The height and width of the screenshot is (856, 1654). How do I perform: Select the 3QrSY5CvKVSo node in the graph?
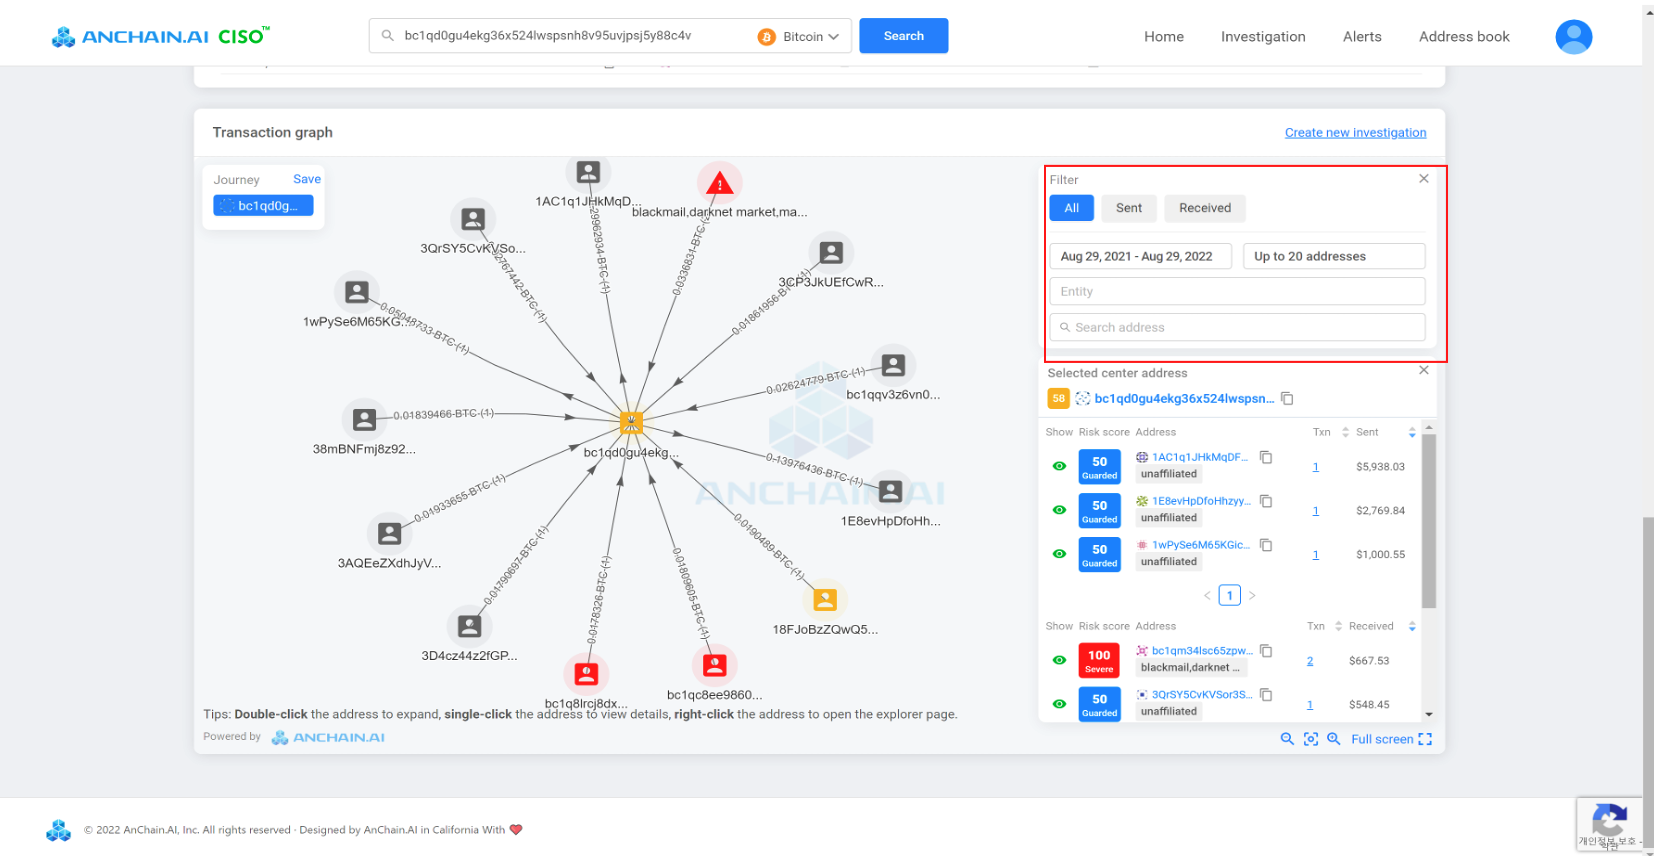(x=473, y=219)
